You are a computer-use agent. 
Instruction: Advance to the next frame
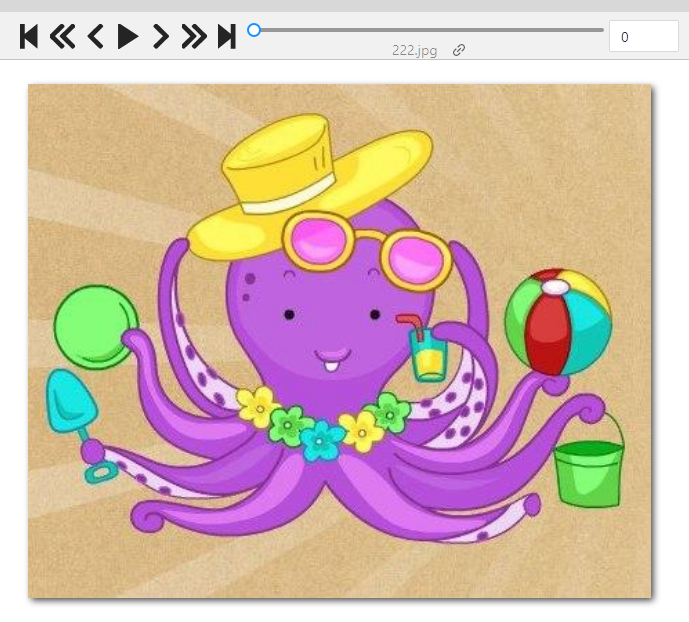click(160, 37)
